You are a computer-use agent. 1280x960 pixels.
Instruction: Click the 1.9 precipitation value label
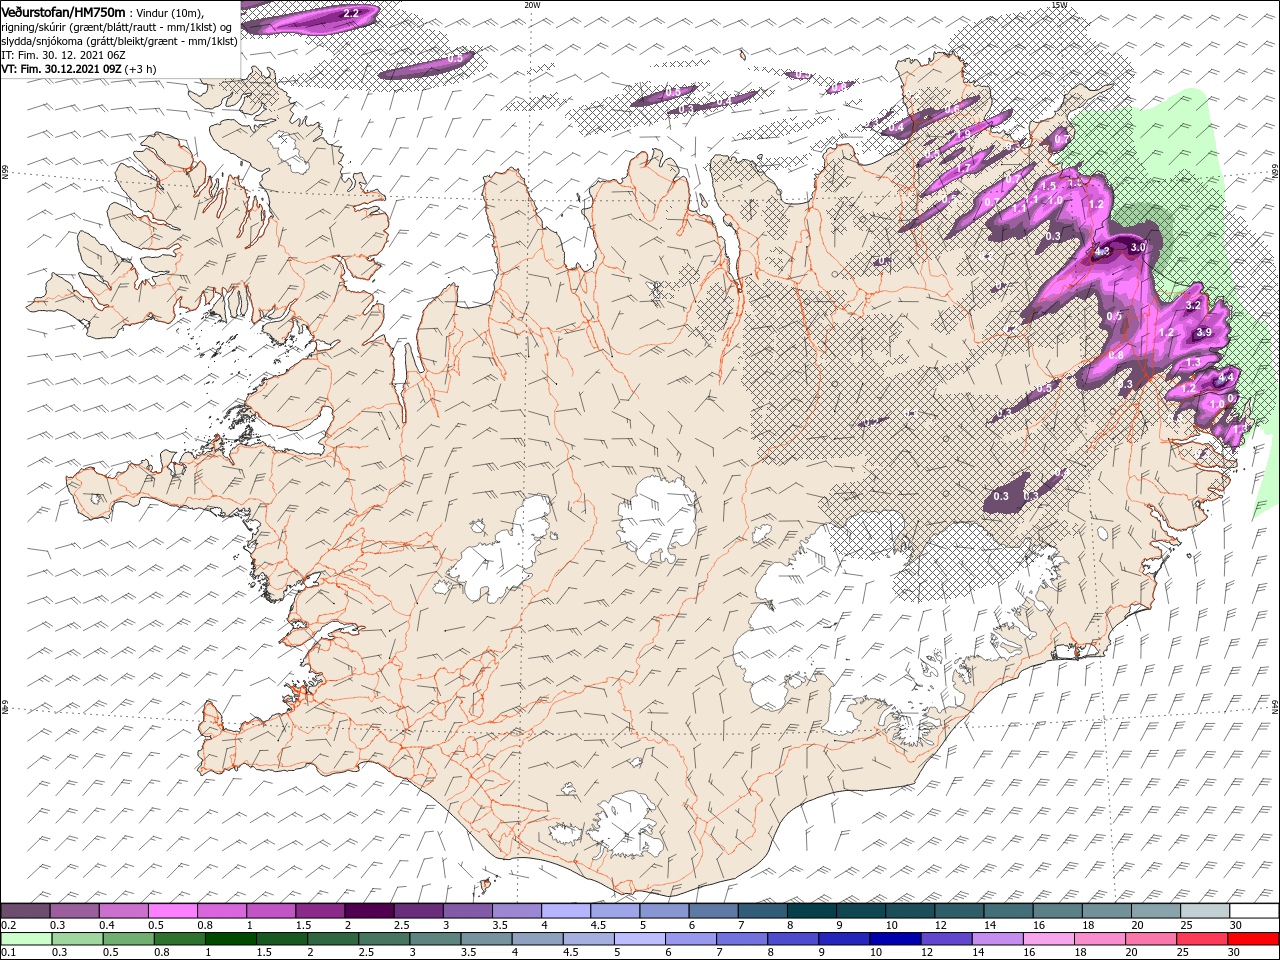[x=964, y=134]
